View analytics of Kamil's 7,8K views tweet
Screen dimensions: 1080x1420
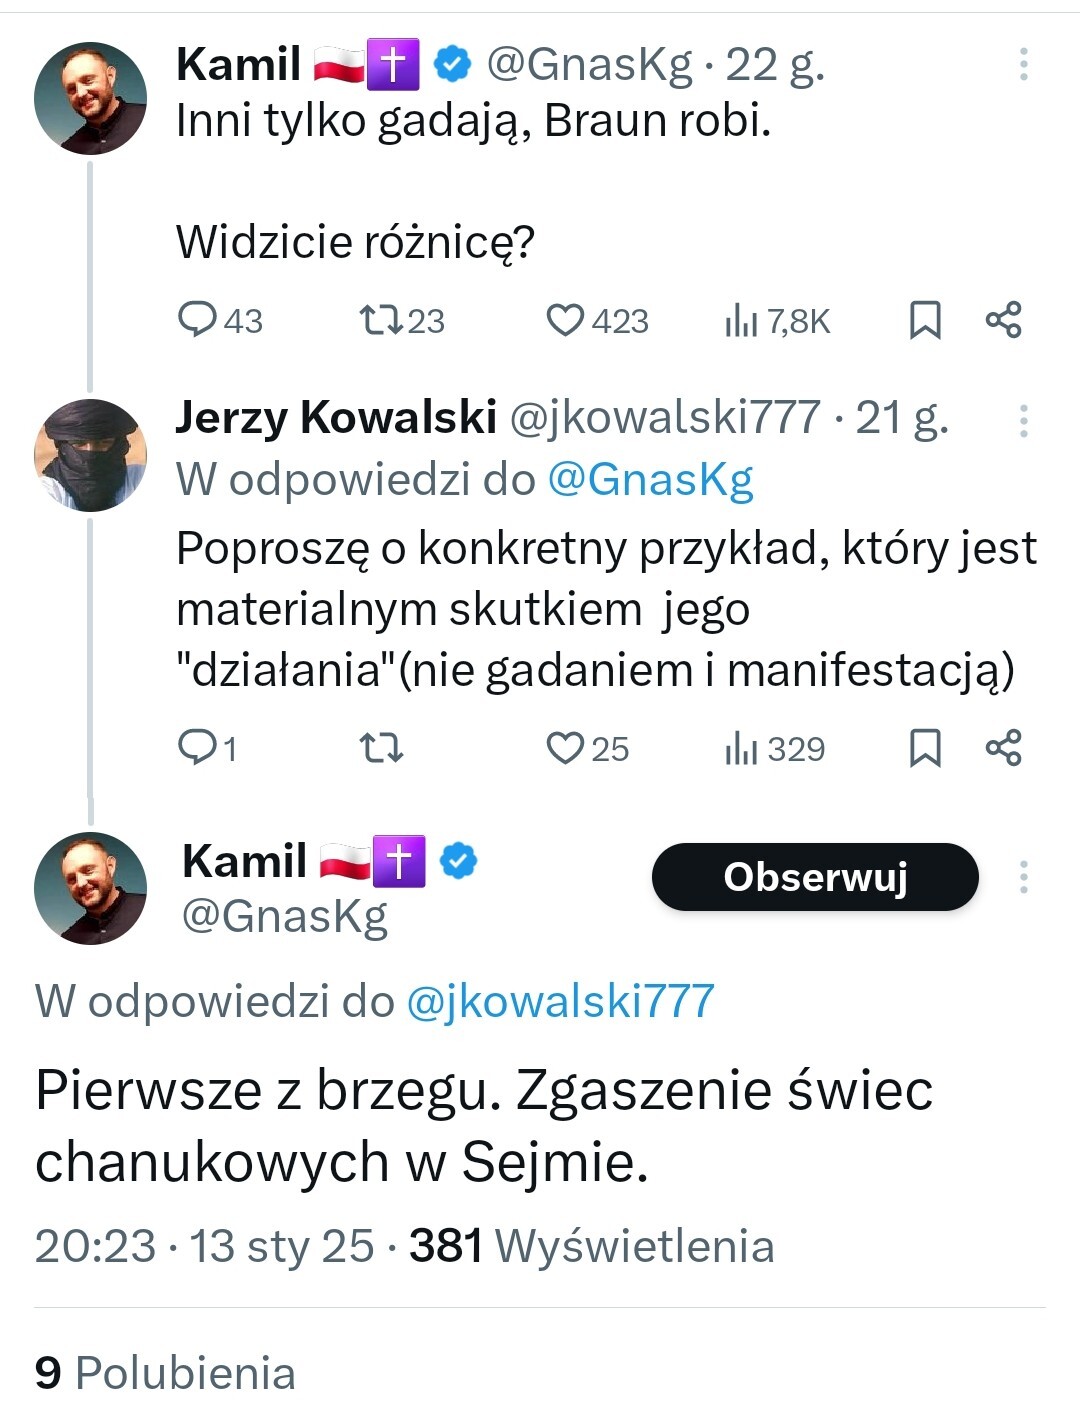tap(741, 321)
